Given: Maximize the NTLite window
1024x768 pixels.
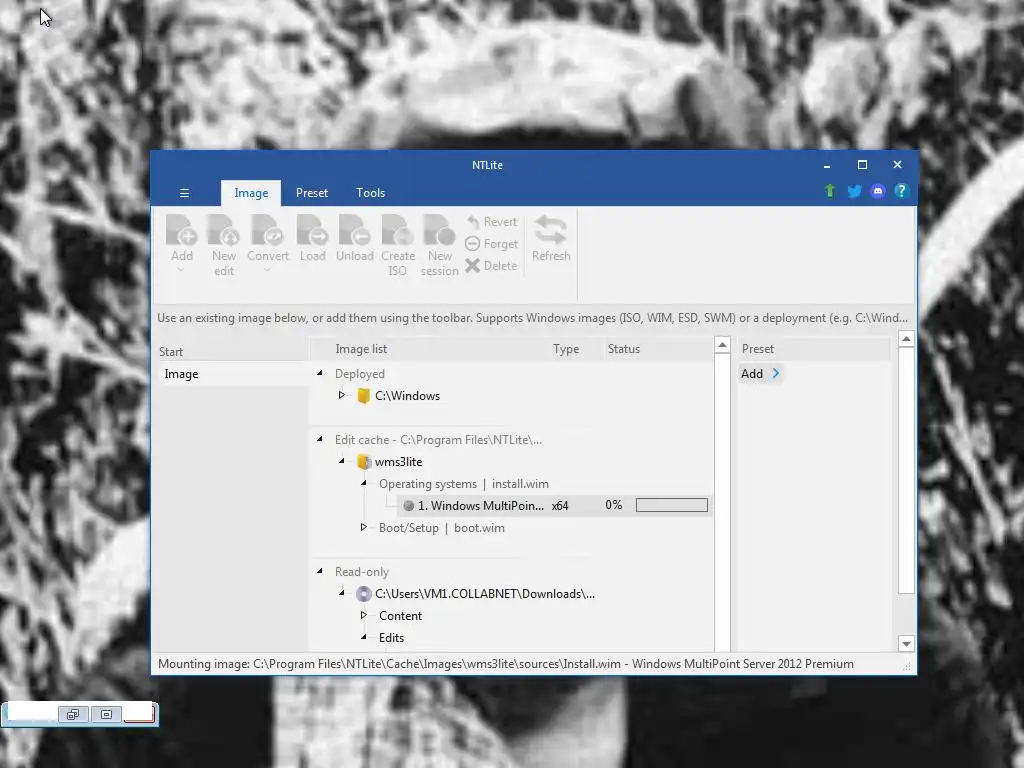Looking at the screenshot, I should click(862, 165).
